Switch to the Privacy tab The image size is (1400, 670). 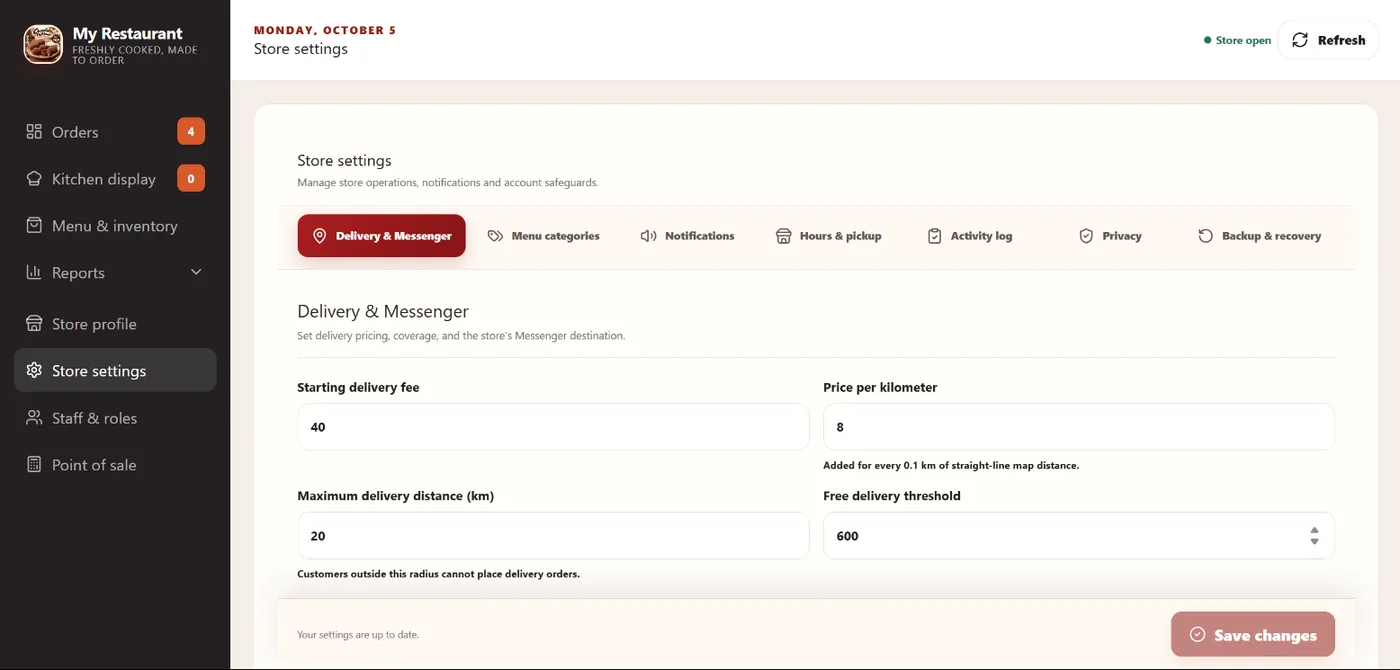point(1109,236)
